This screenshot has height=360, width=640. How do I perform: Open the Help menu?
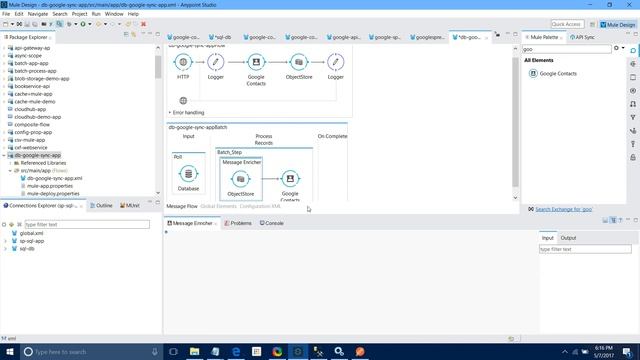pyautogui.click(x=133, y=14)
